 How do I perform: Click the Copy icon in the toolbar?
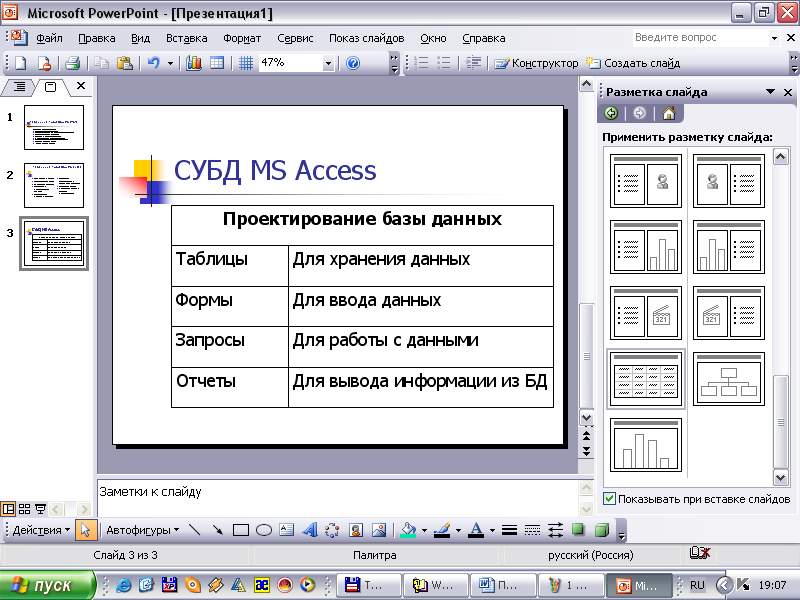coord(102,63)
